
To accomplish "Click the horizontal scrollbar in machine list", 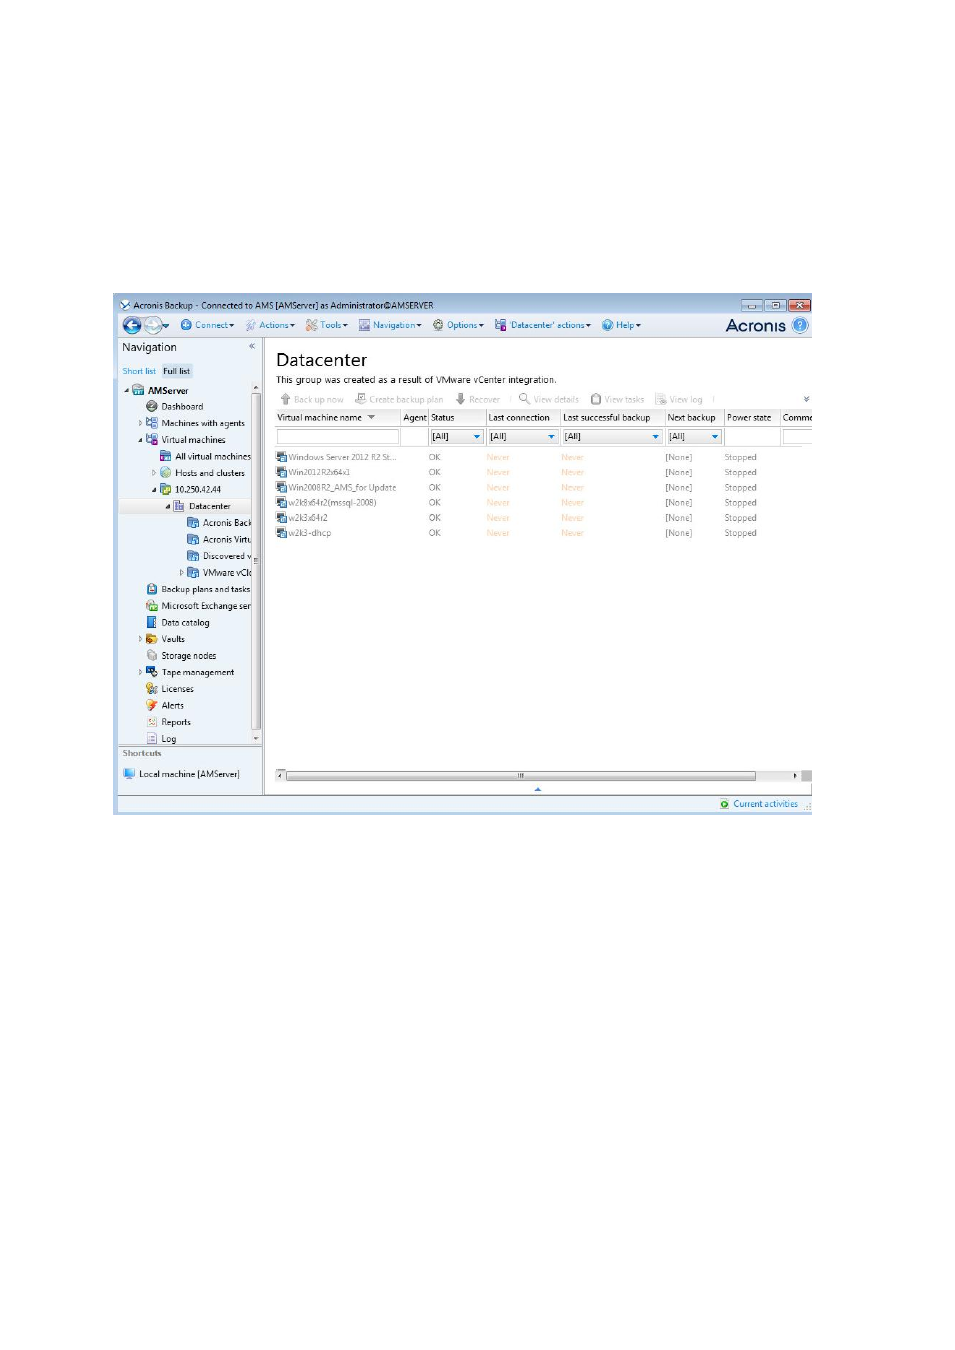I will click(x=520, y=775).
